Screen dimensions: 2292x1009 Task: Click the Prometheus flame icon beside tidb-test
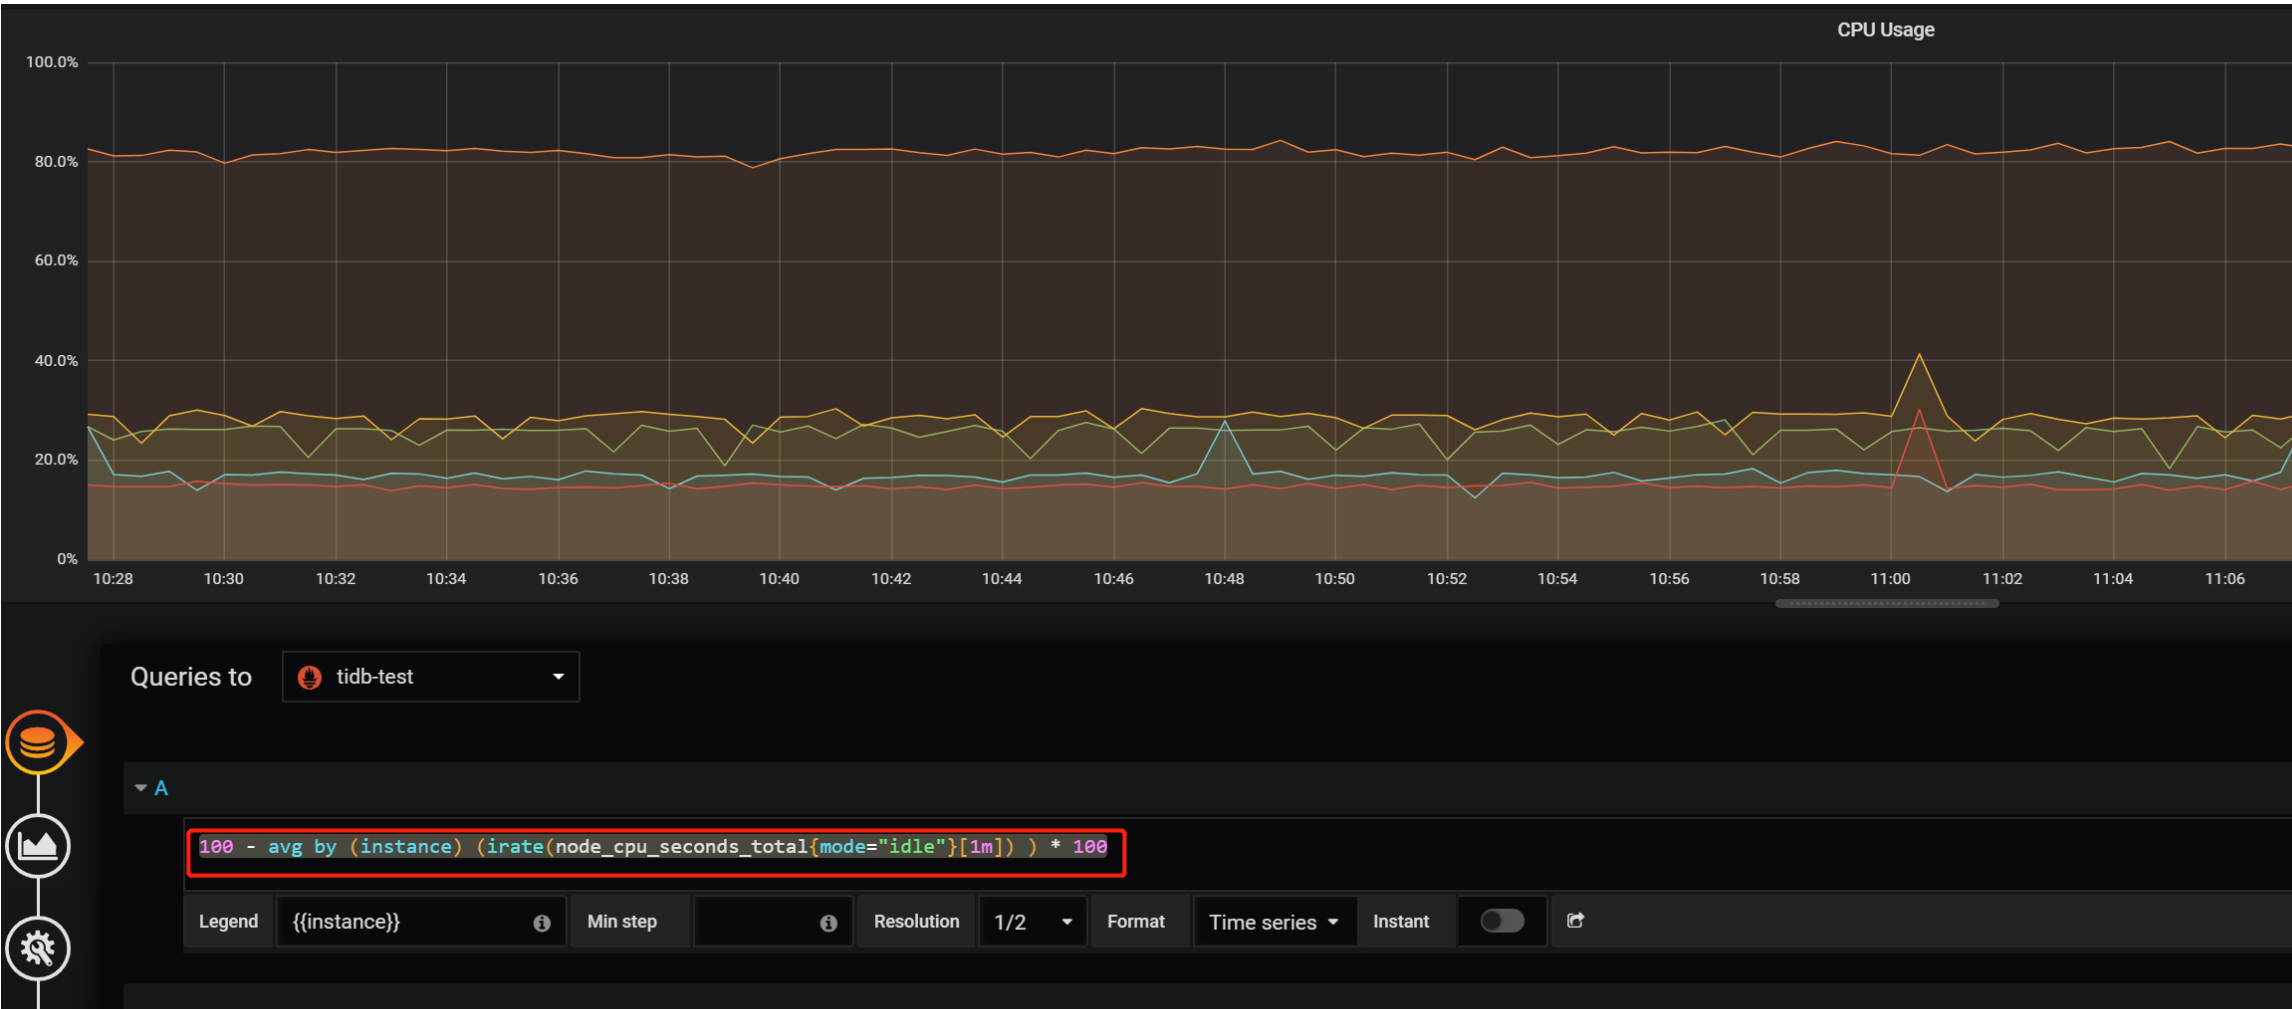click(x=310, y=677)
